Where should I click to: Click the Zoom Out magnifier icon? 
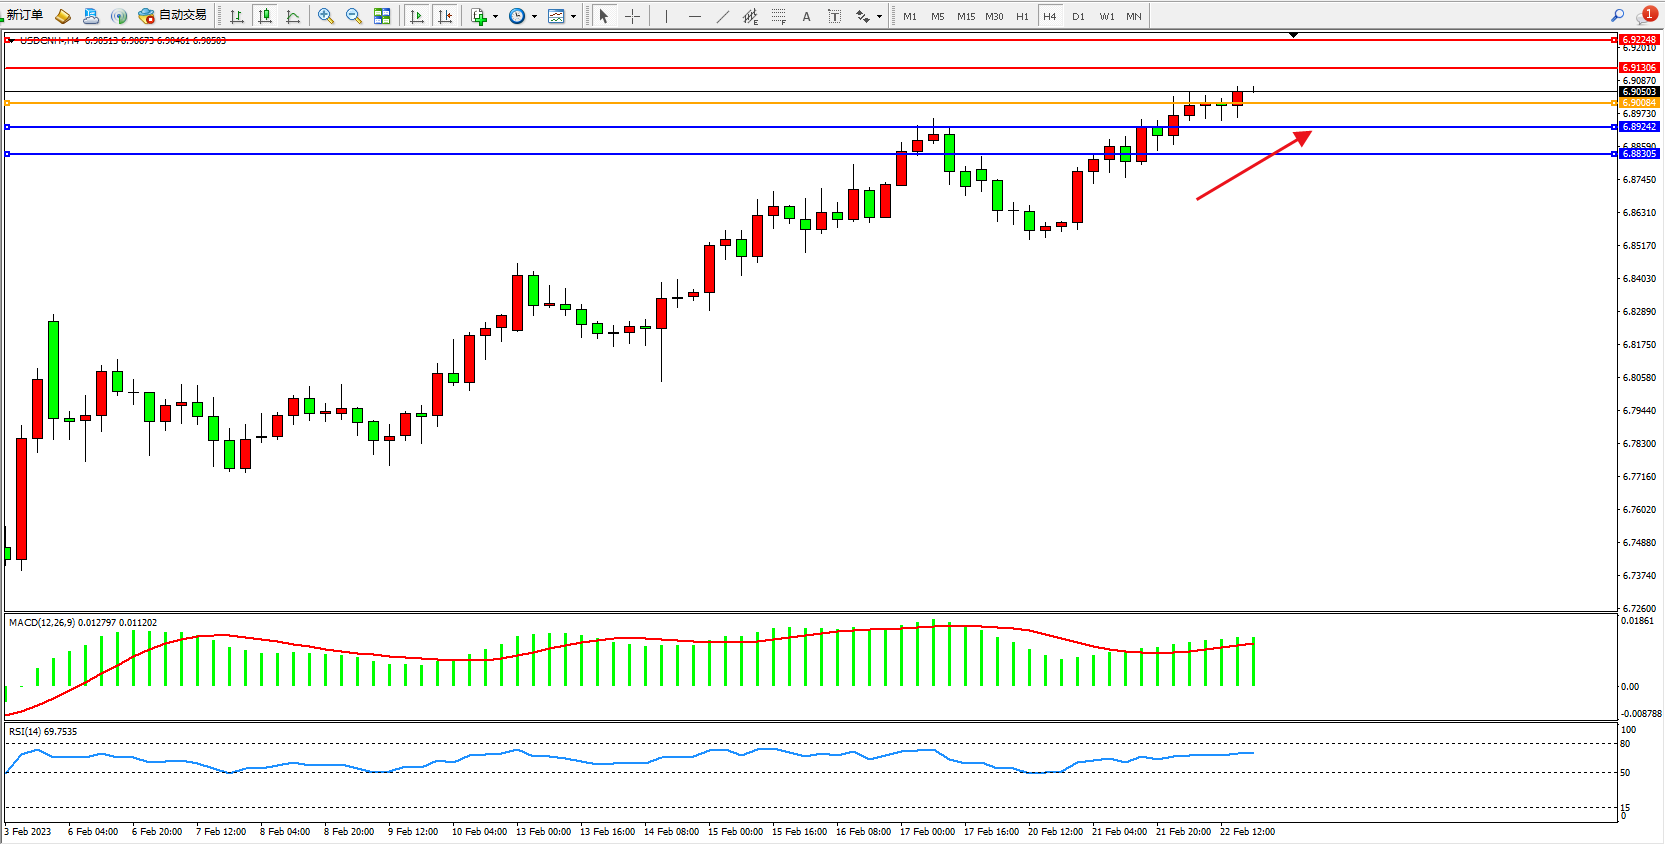[x=353, y=16]
